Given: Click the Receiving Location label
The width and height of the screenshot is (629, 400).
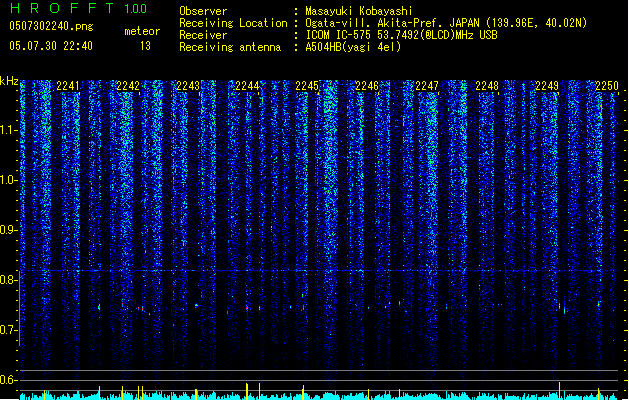Looking at the screenshot, I should (x=233, y=23).
